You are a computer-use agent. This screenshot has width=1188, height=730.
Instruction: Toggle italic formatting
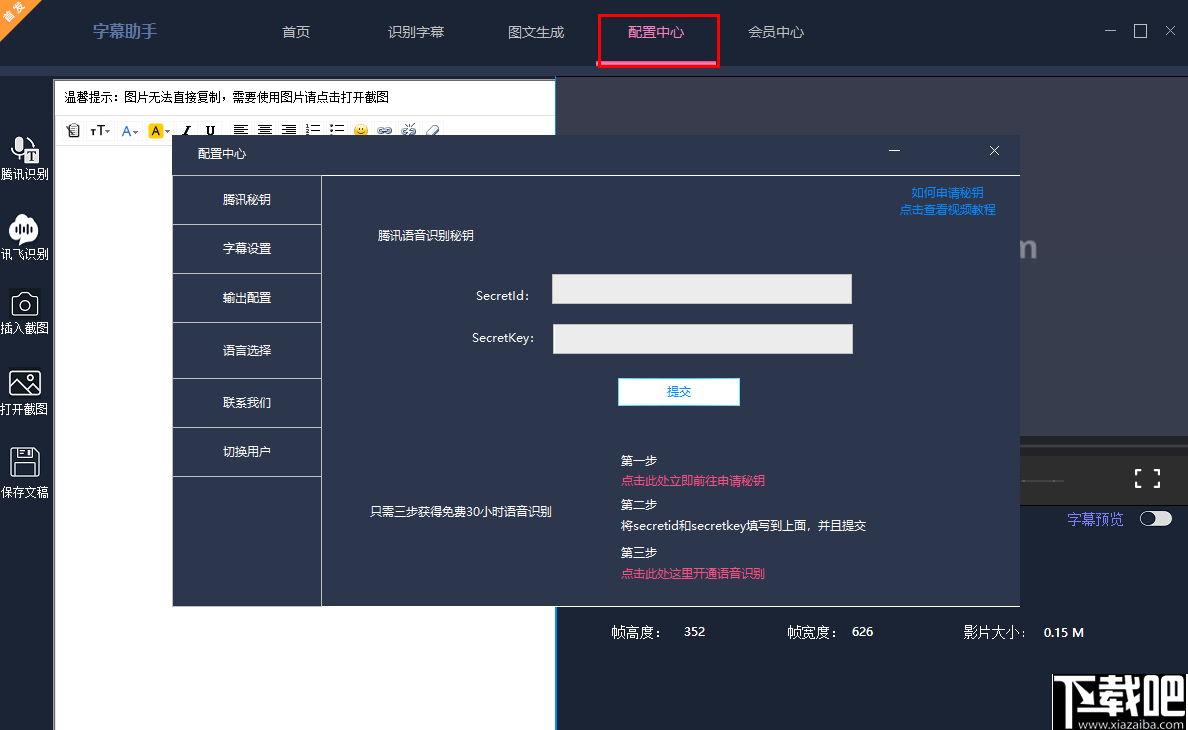coord(186,130)
